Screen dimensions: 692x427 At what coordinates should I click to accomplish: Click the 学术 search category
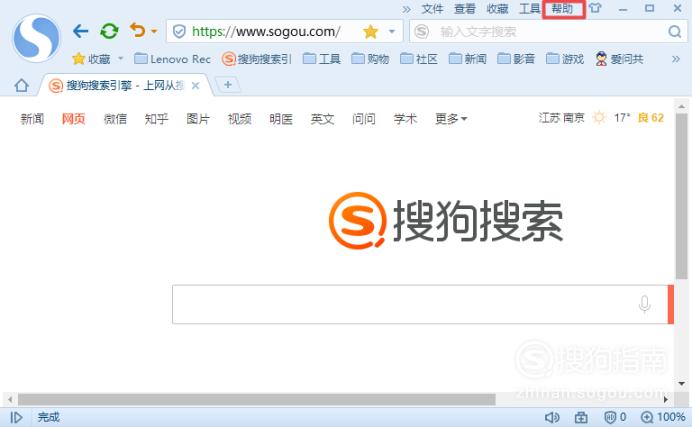(x=406, y=118)
